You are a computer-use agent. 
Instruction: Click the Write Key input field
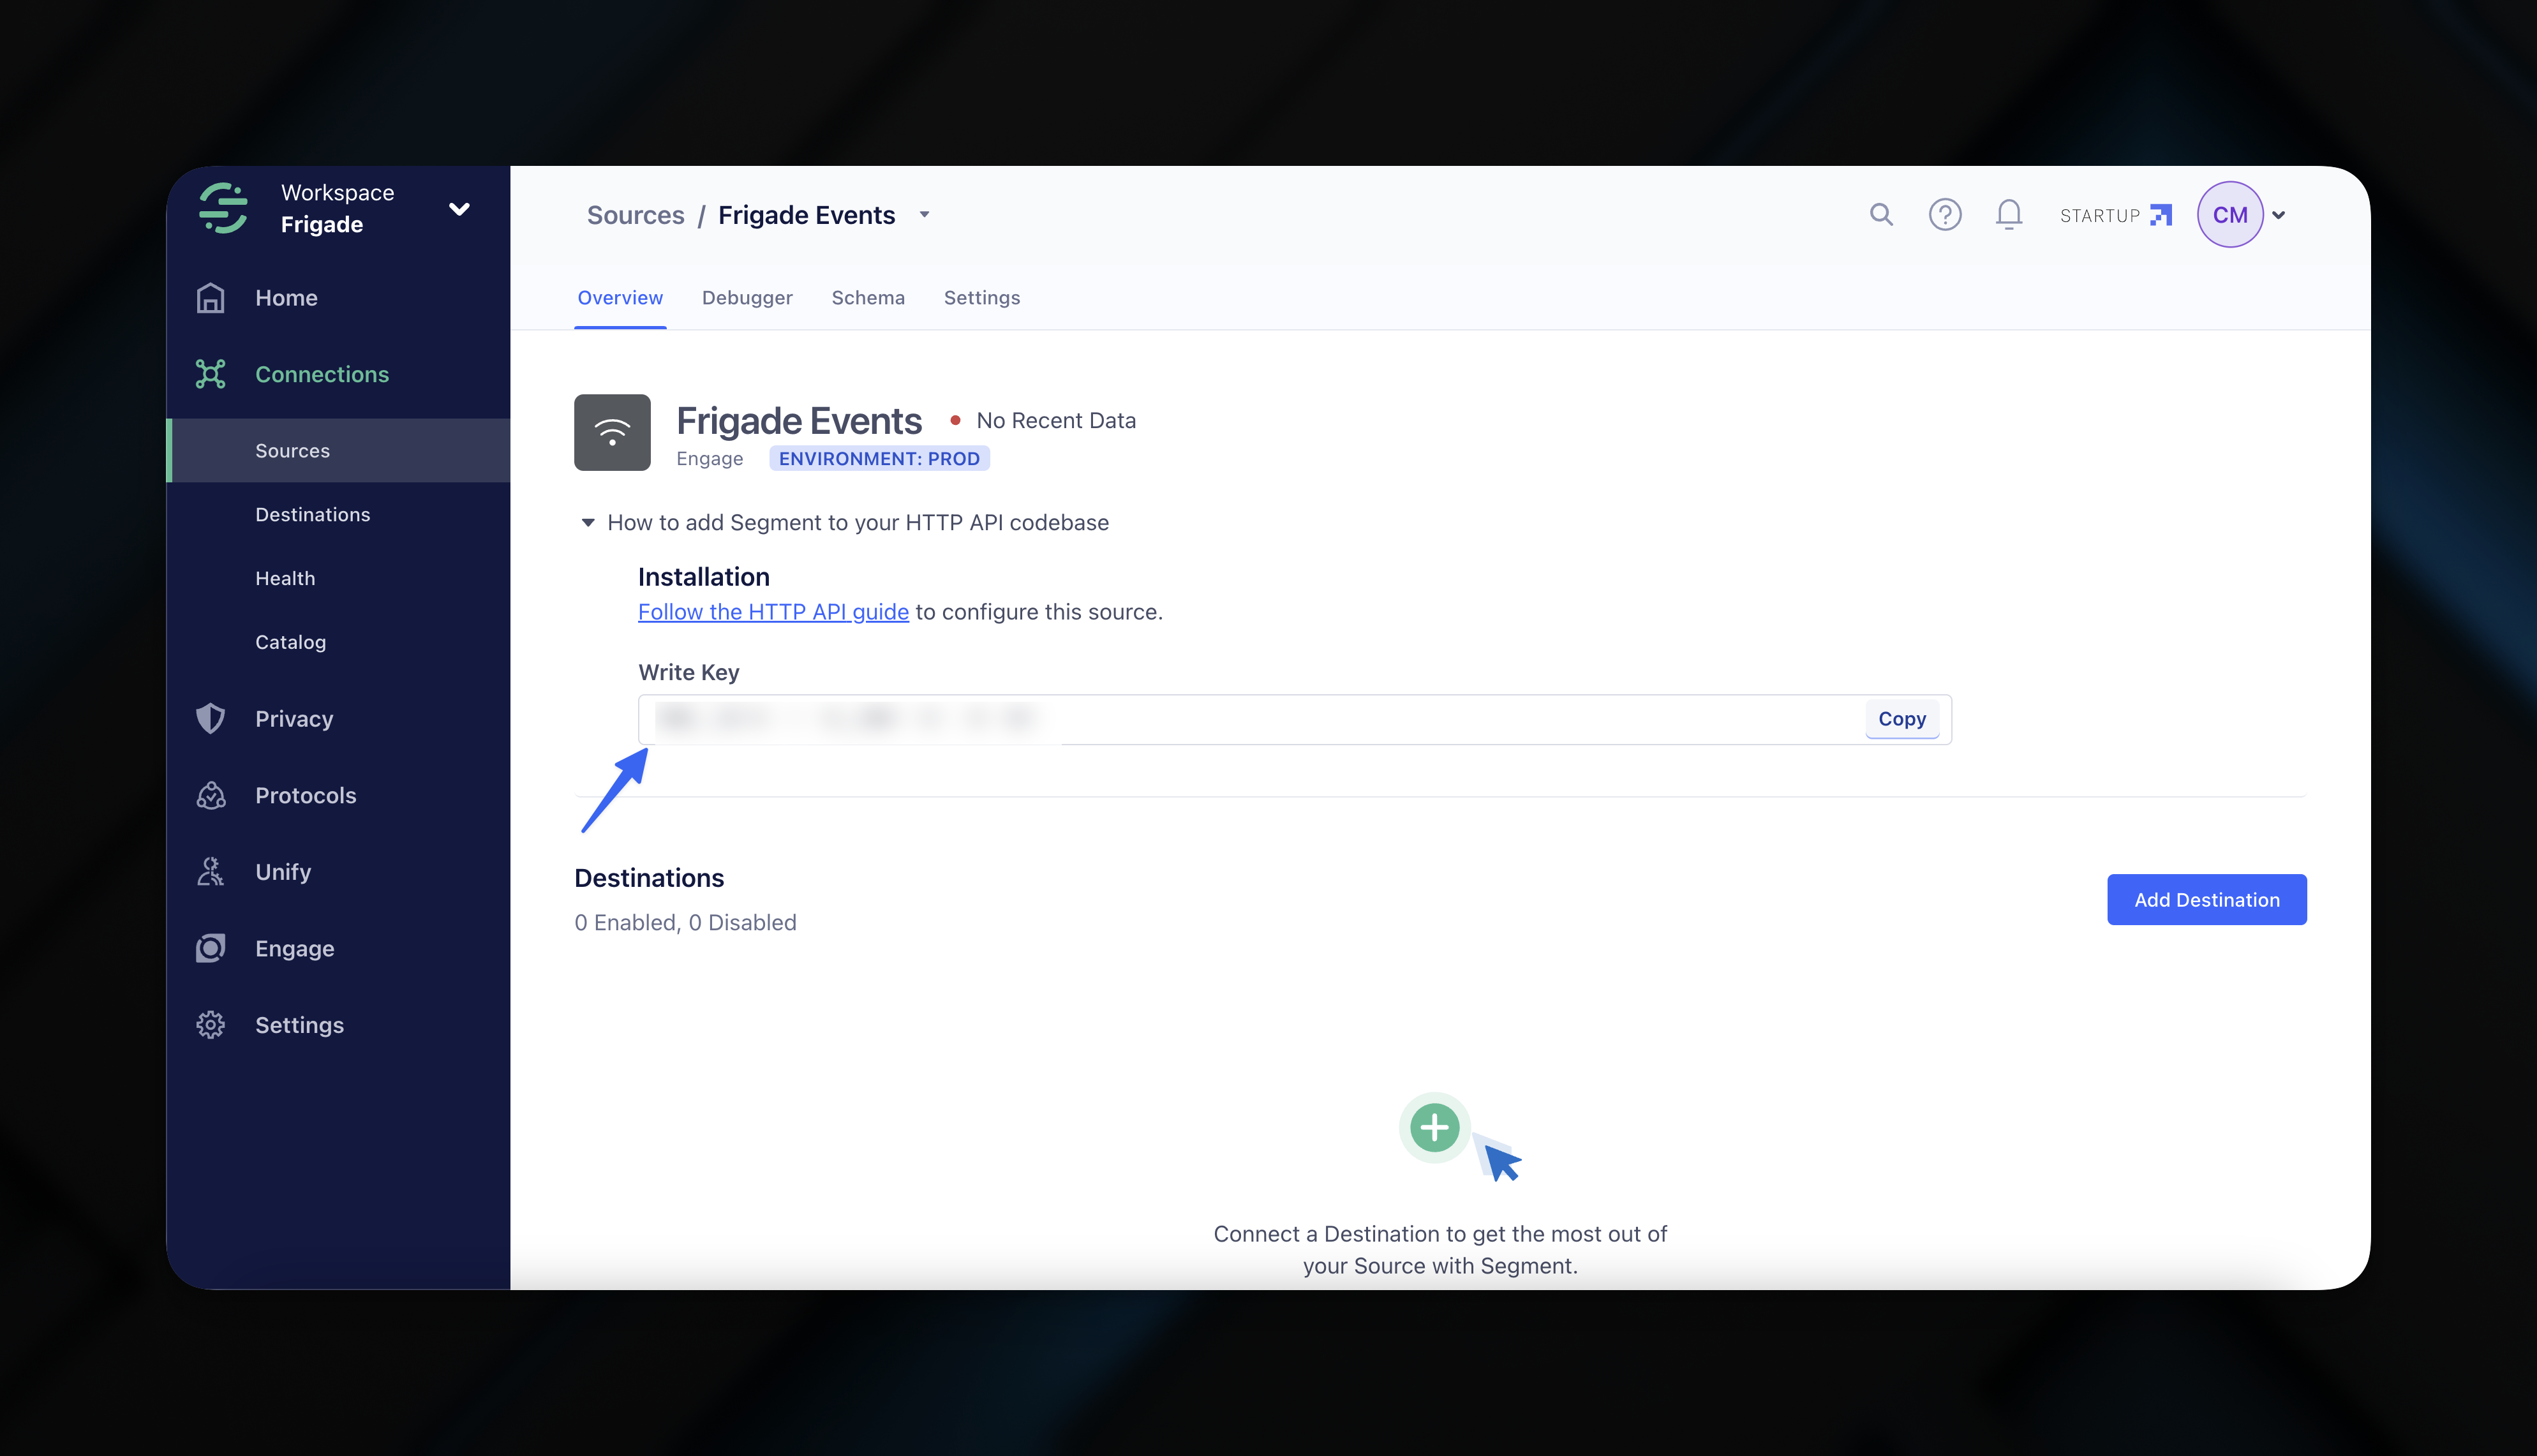point(1250,719)
